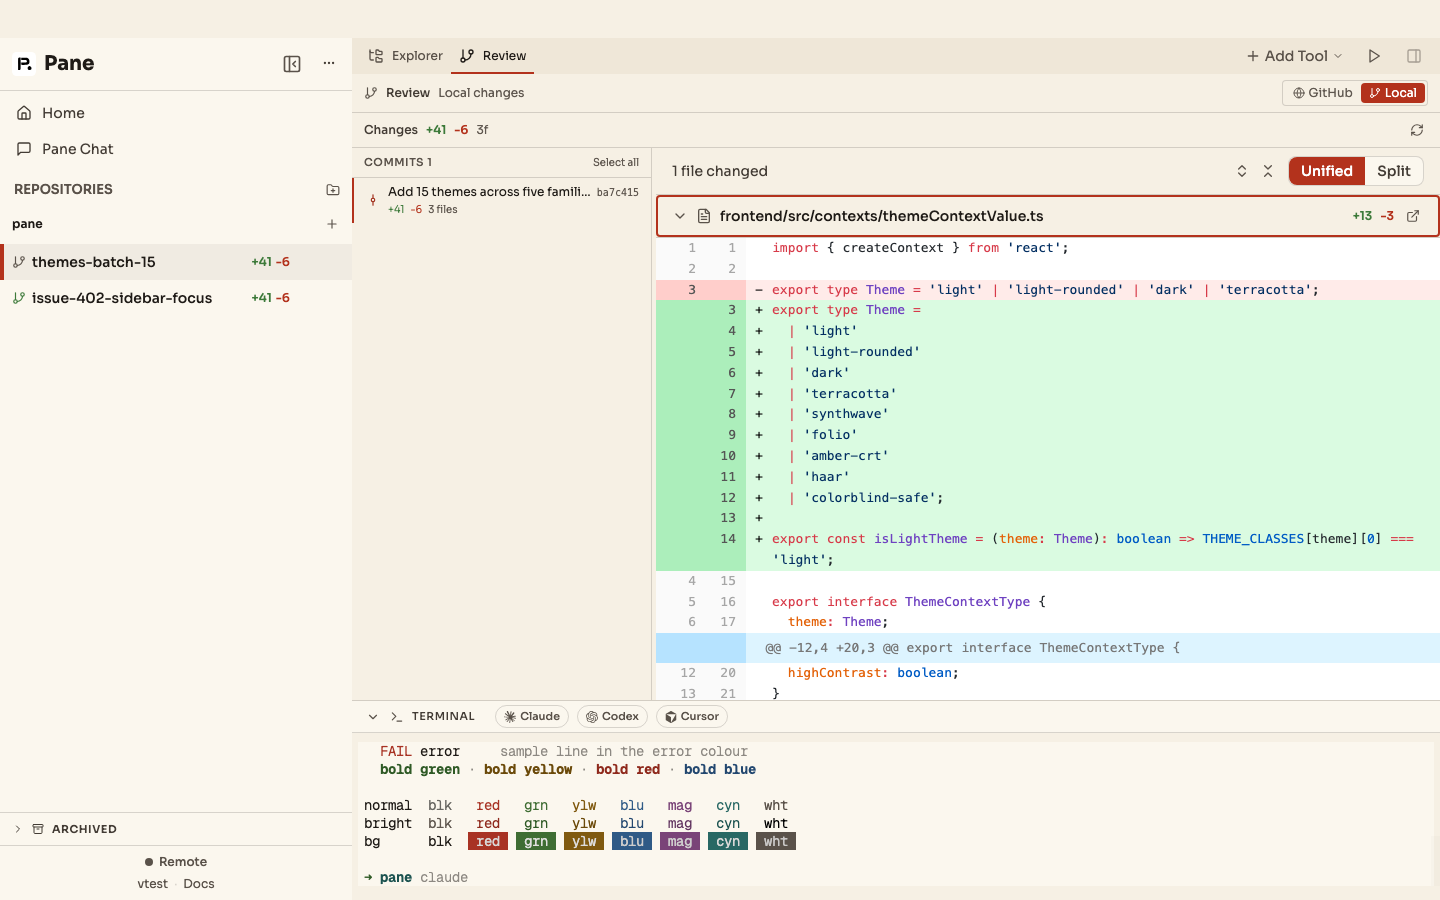Click Select all commits
This screenshot has height=900, width=1440.
(x=616, y=162)
